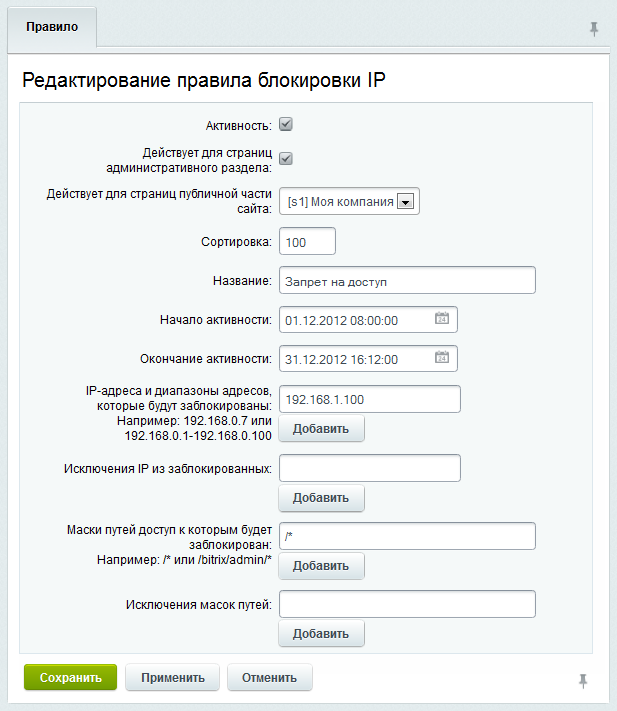Click Добавить under path mask exclusions field
Image resolution: width=617 pixels, height=711 pixels.
coord(321,634)
